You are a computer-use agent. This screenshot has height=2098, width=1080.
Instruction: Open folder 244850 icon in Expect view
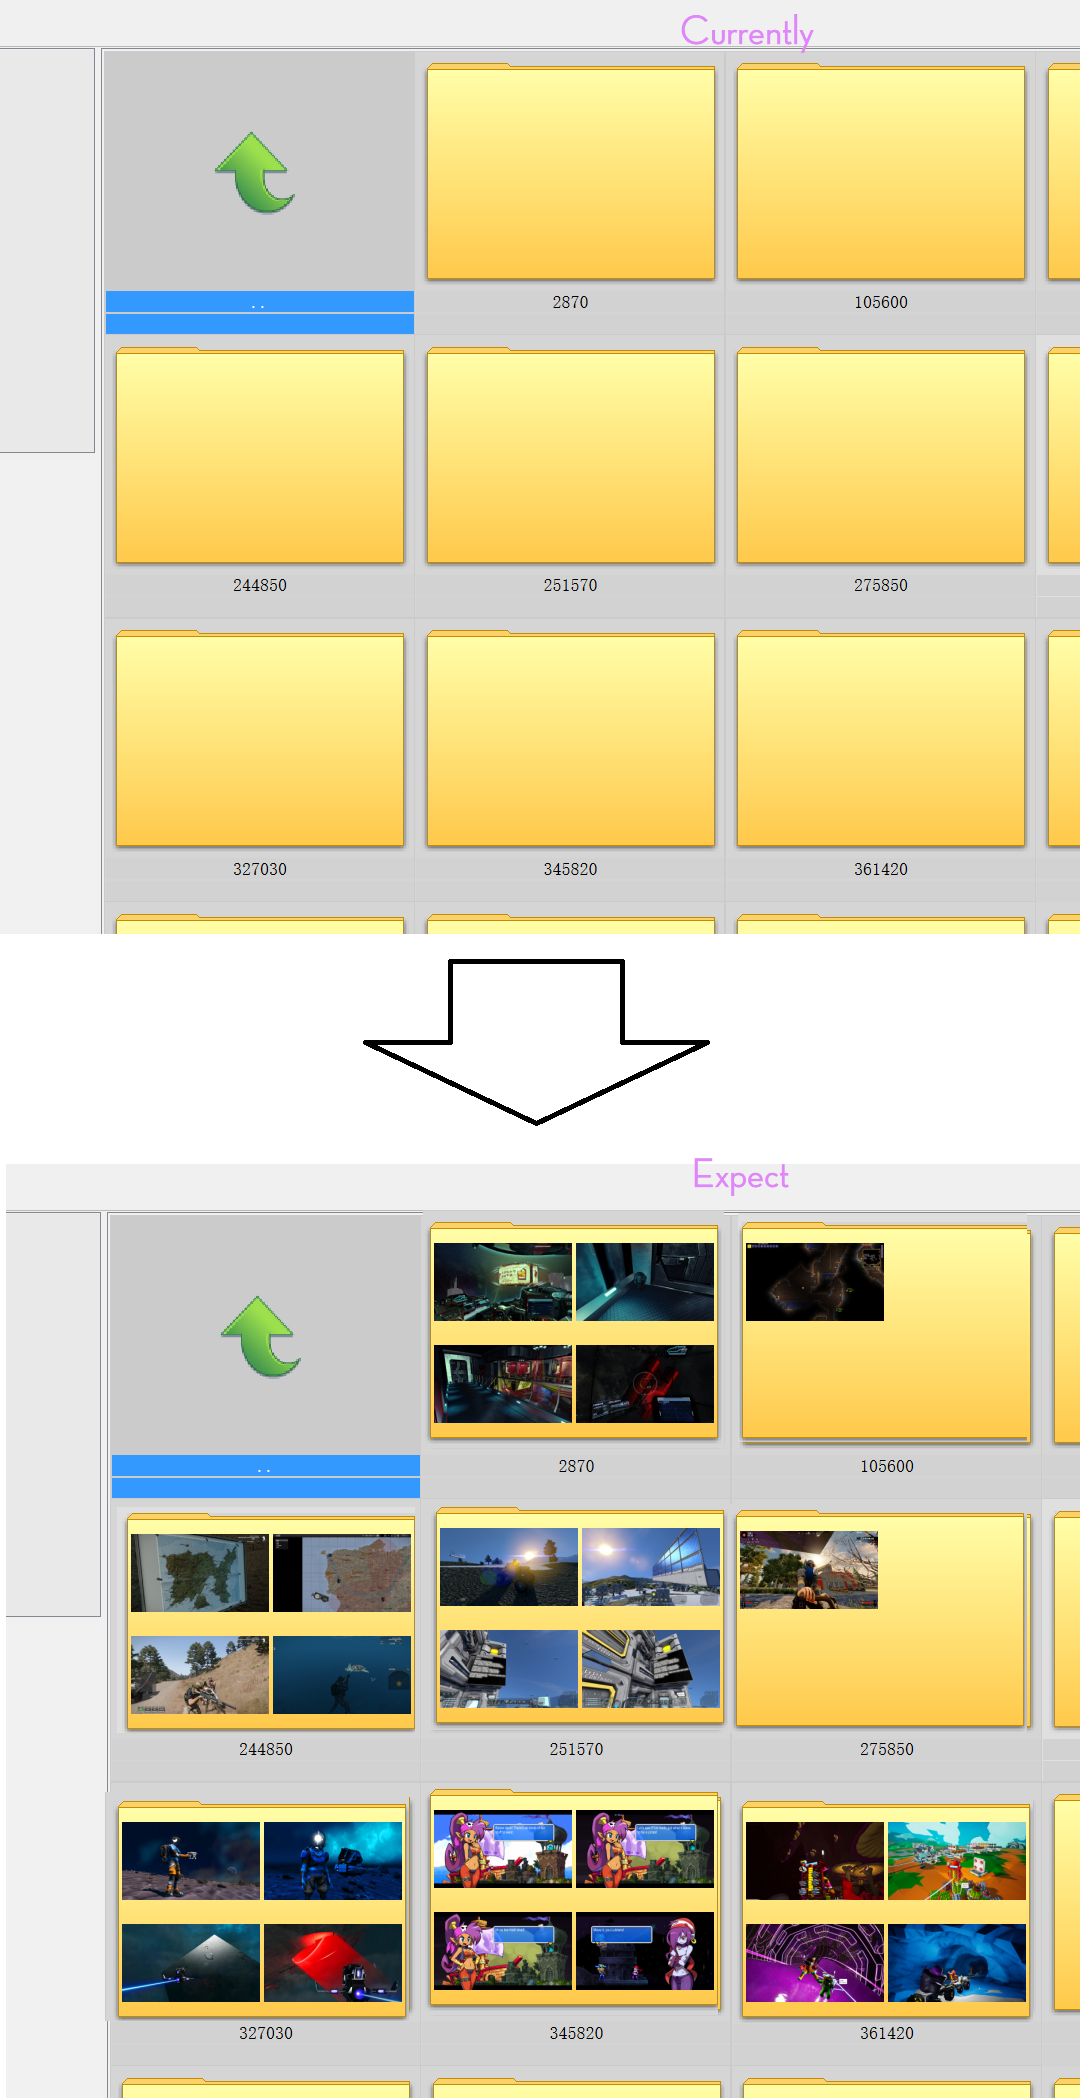pyautogui.click(x=271, y=1622)
